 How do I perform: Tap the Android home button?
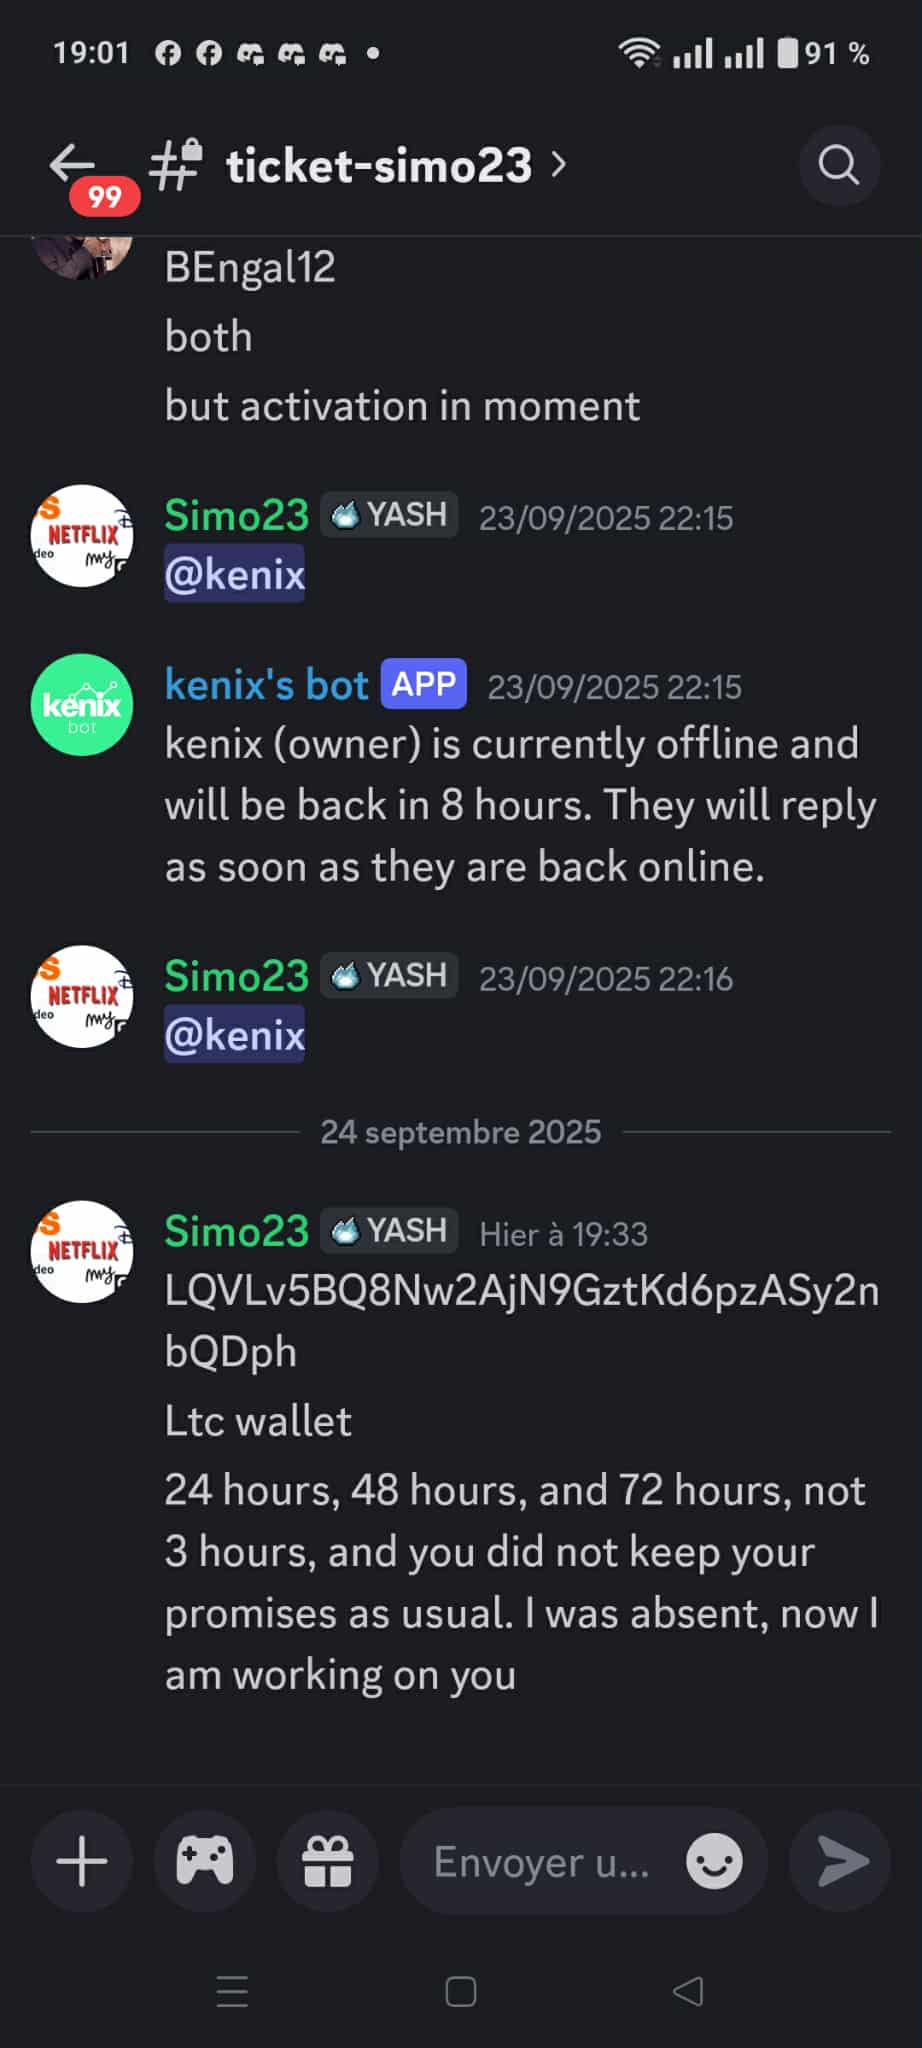[x=461, y=1992]
